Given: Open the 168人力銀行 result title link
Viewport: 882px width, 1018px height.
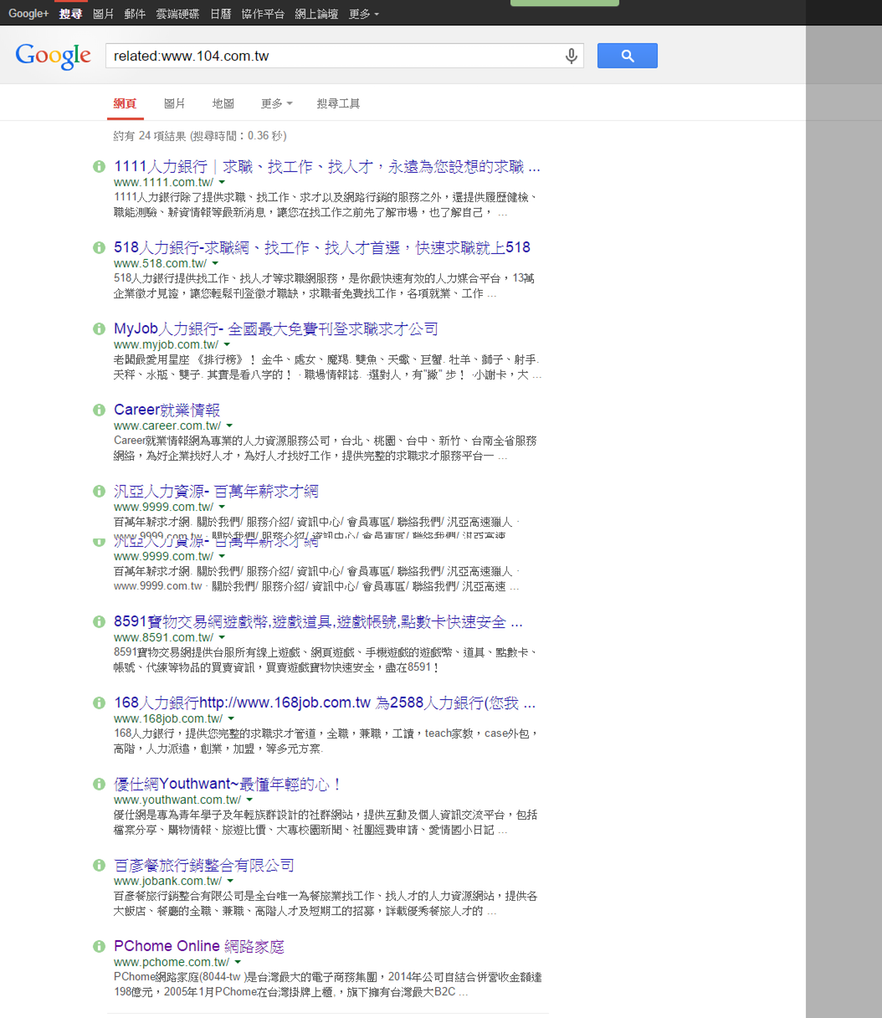Looking at the screenshot, I should [325, 703].
